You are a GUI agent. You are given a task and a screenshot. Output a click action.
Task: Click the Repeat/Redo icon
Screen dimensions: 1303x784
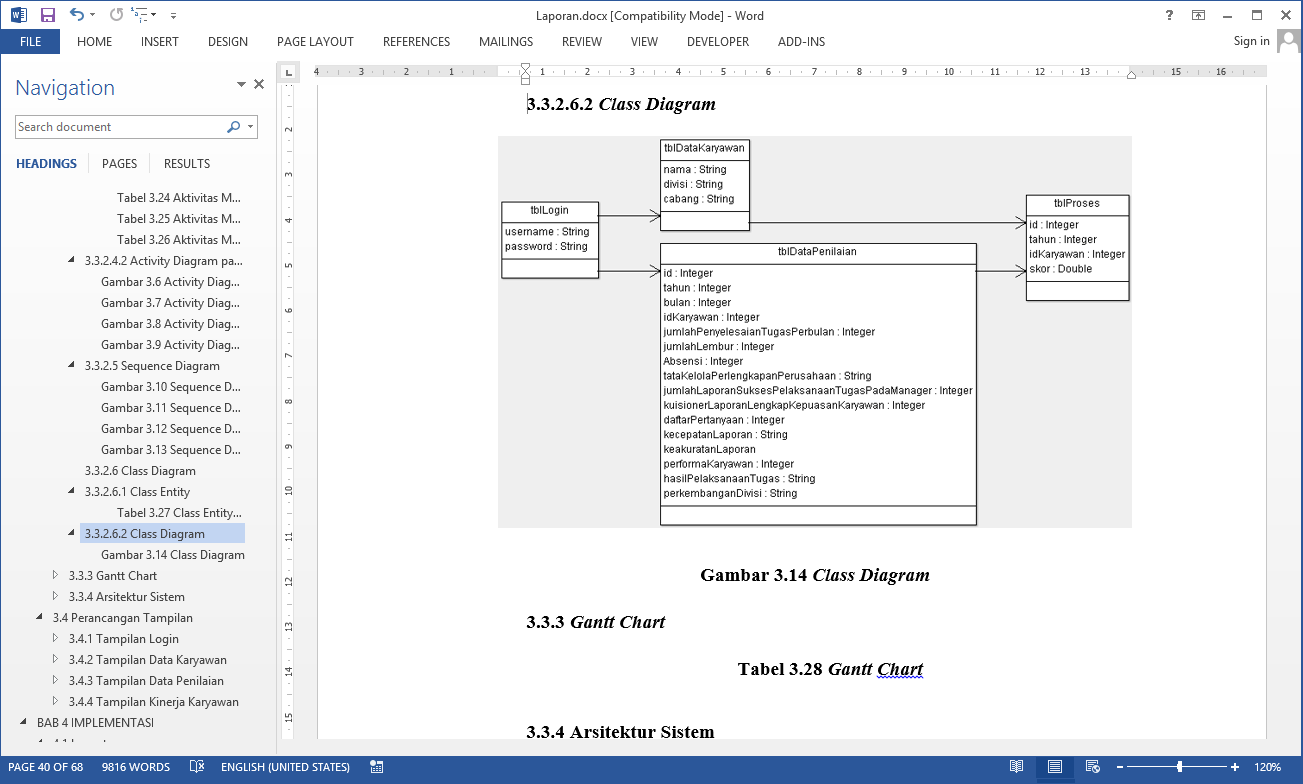coord(116,15)
